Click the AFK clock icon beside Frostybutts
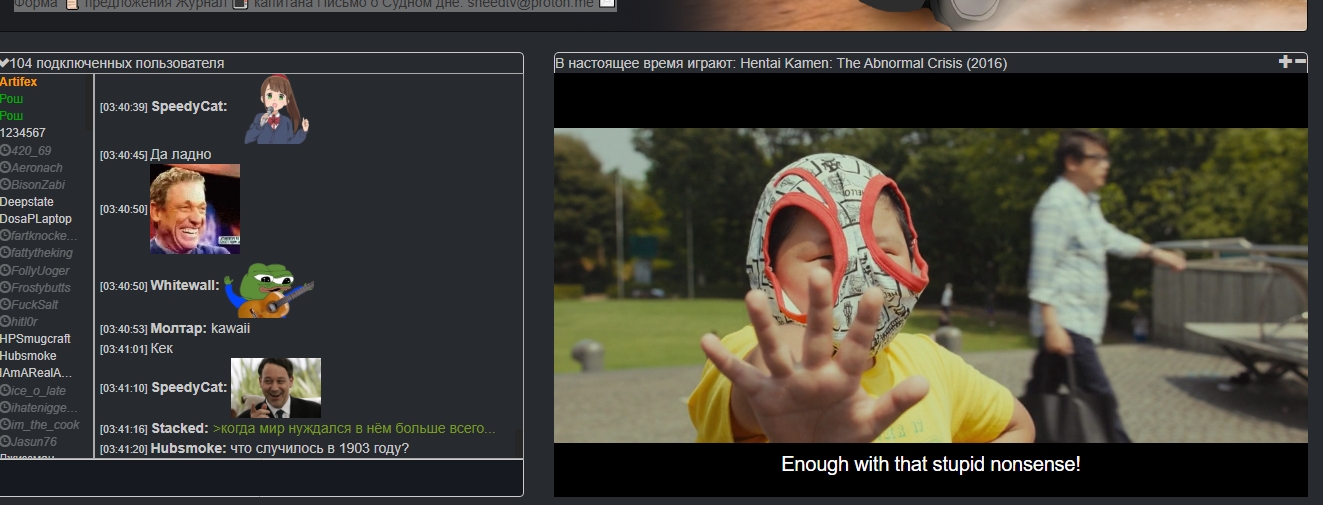The height and width of the screenshot is (505, 1323). pos(5,287)
